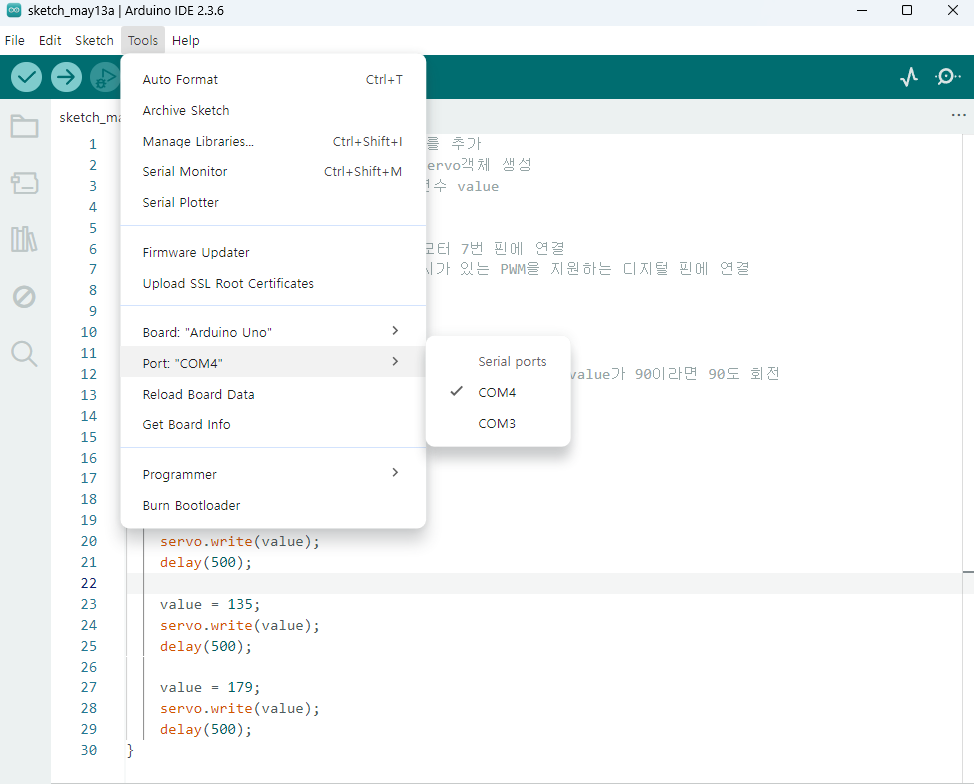Select the checked COM4 serial port
This screenshot has width=974, height=784.
[x=497, y=393]
